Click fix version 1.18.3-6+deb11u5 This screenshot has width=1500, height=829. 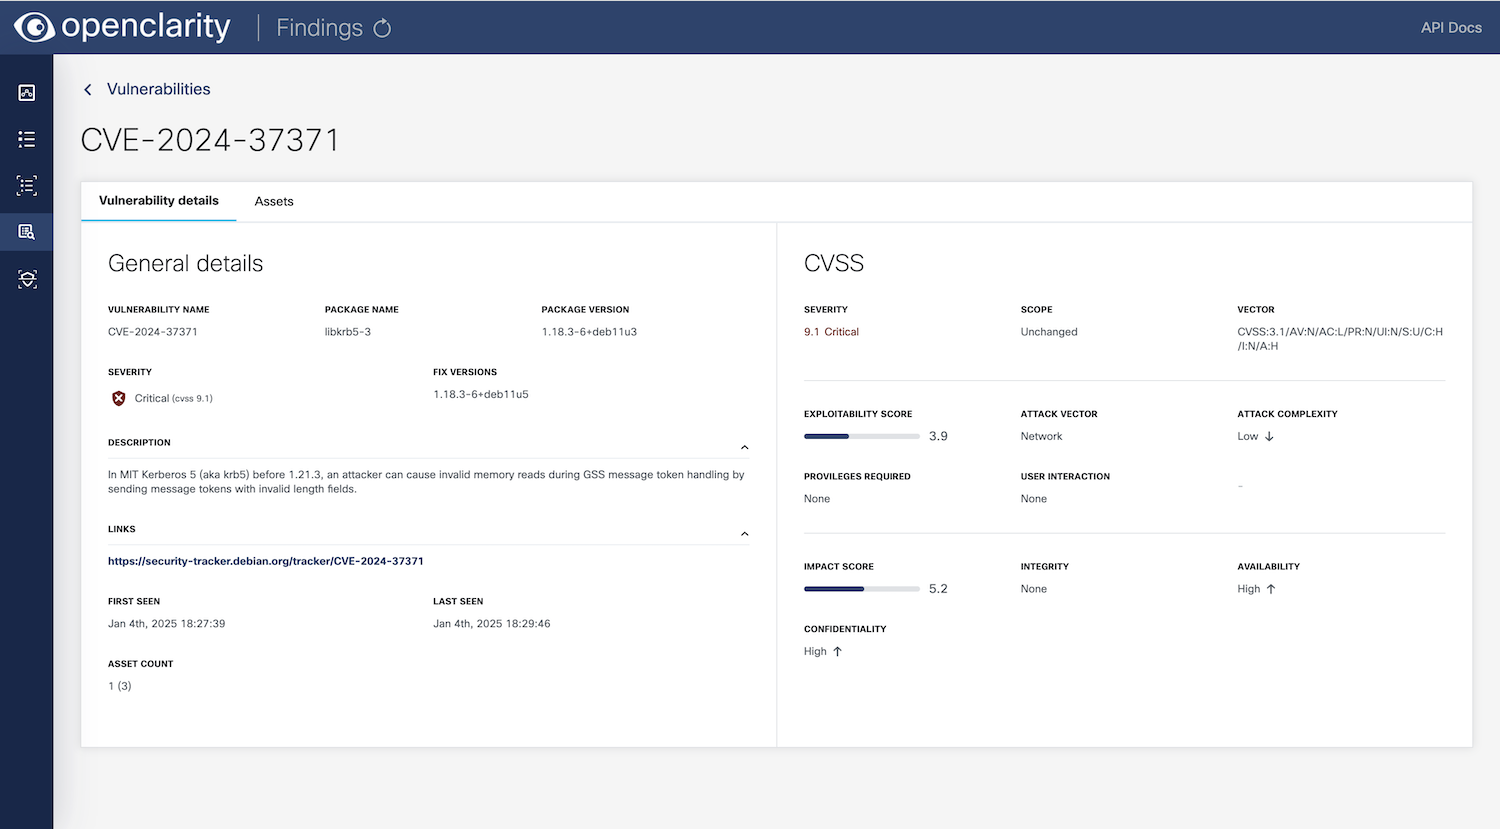pyautogui.click(x=481, y=394)
